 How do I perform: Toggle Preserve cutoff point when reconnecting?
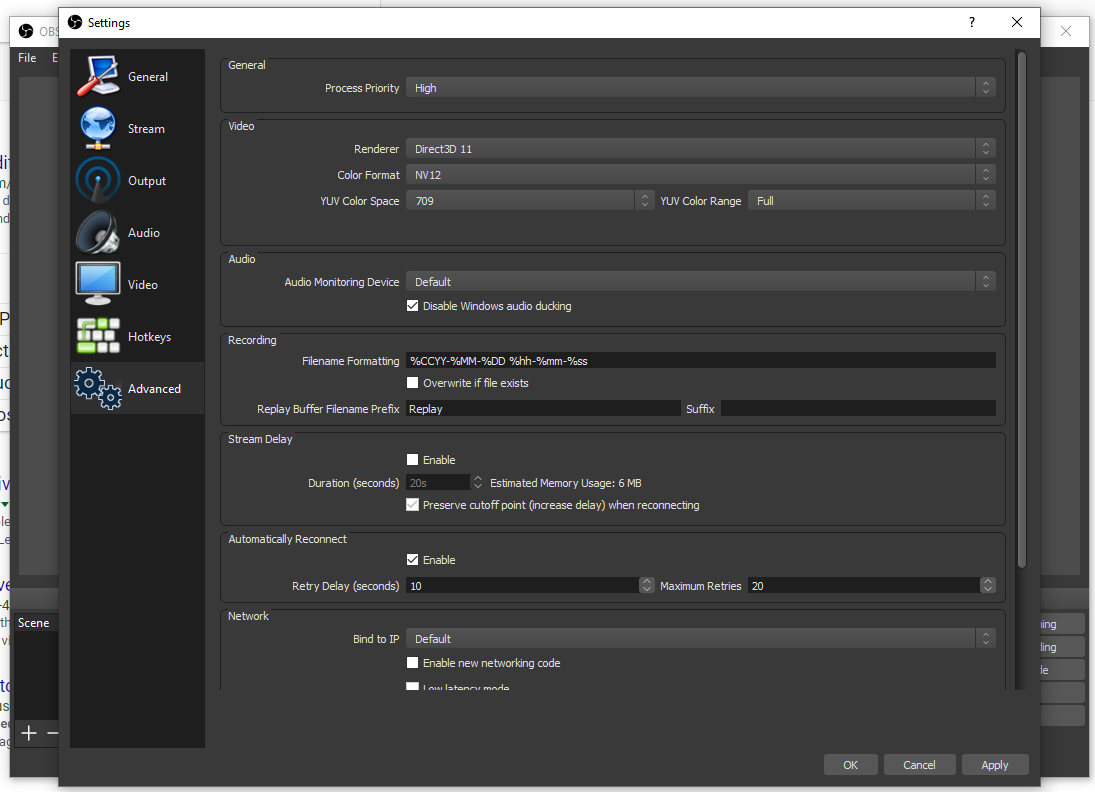[413, 505]
